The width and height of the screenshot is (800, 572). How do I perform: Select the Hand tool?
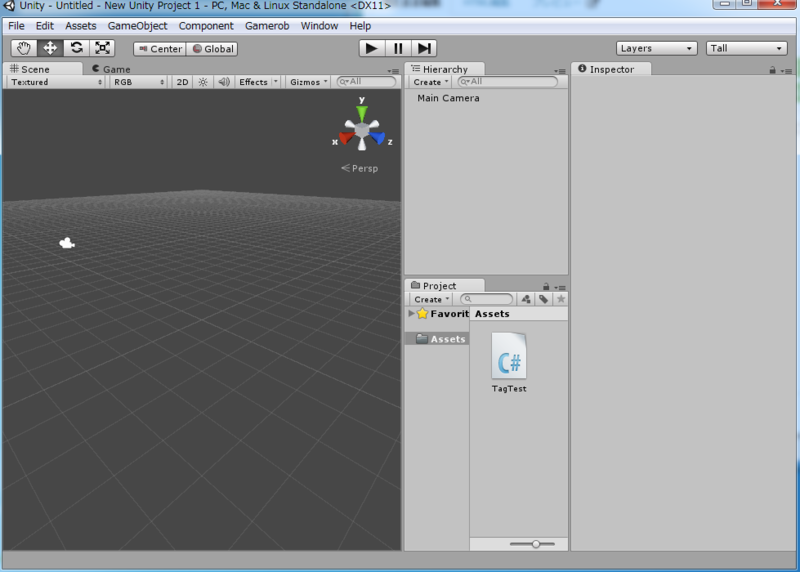[24, 48]
